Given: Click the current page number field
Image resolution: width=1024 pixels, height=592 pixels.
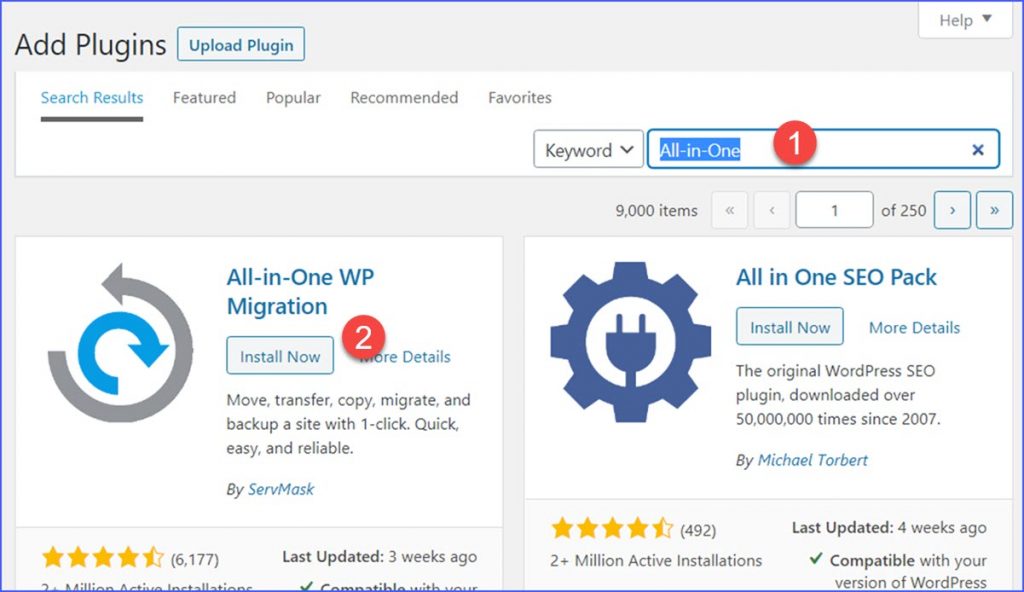Looking at the screenshot, I should (834, 210).
